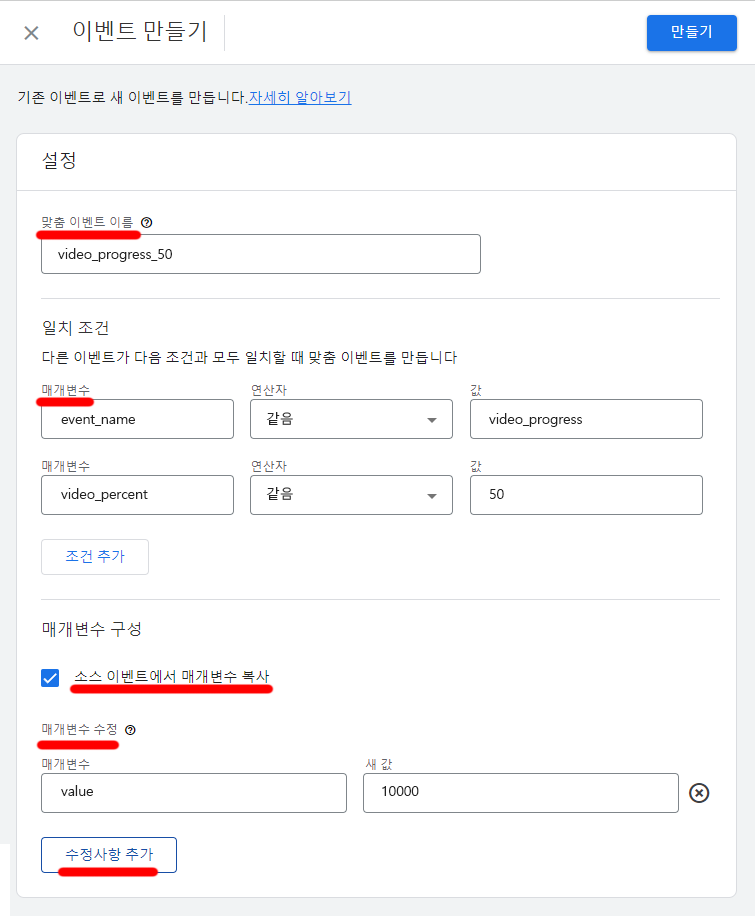
Task: Open help for 매개변수 수정
Action: tap(128, 731)
